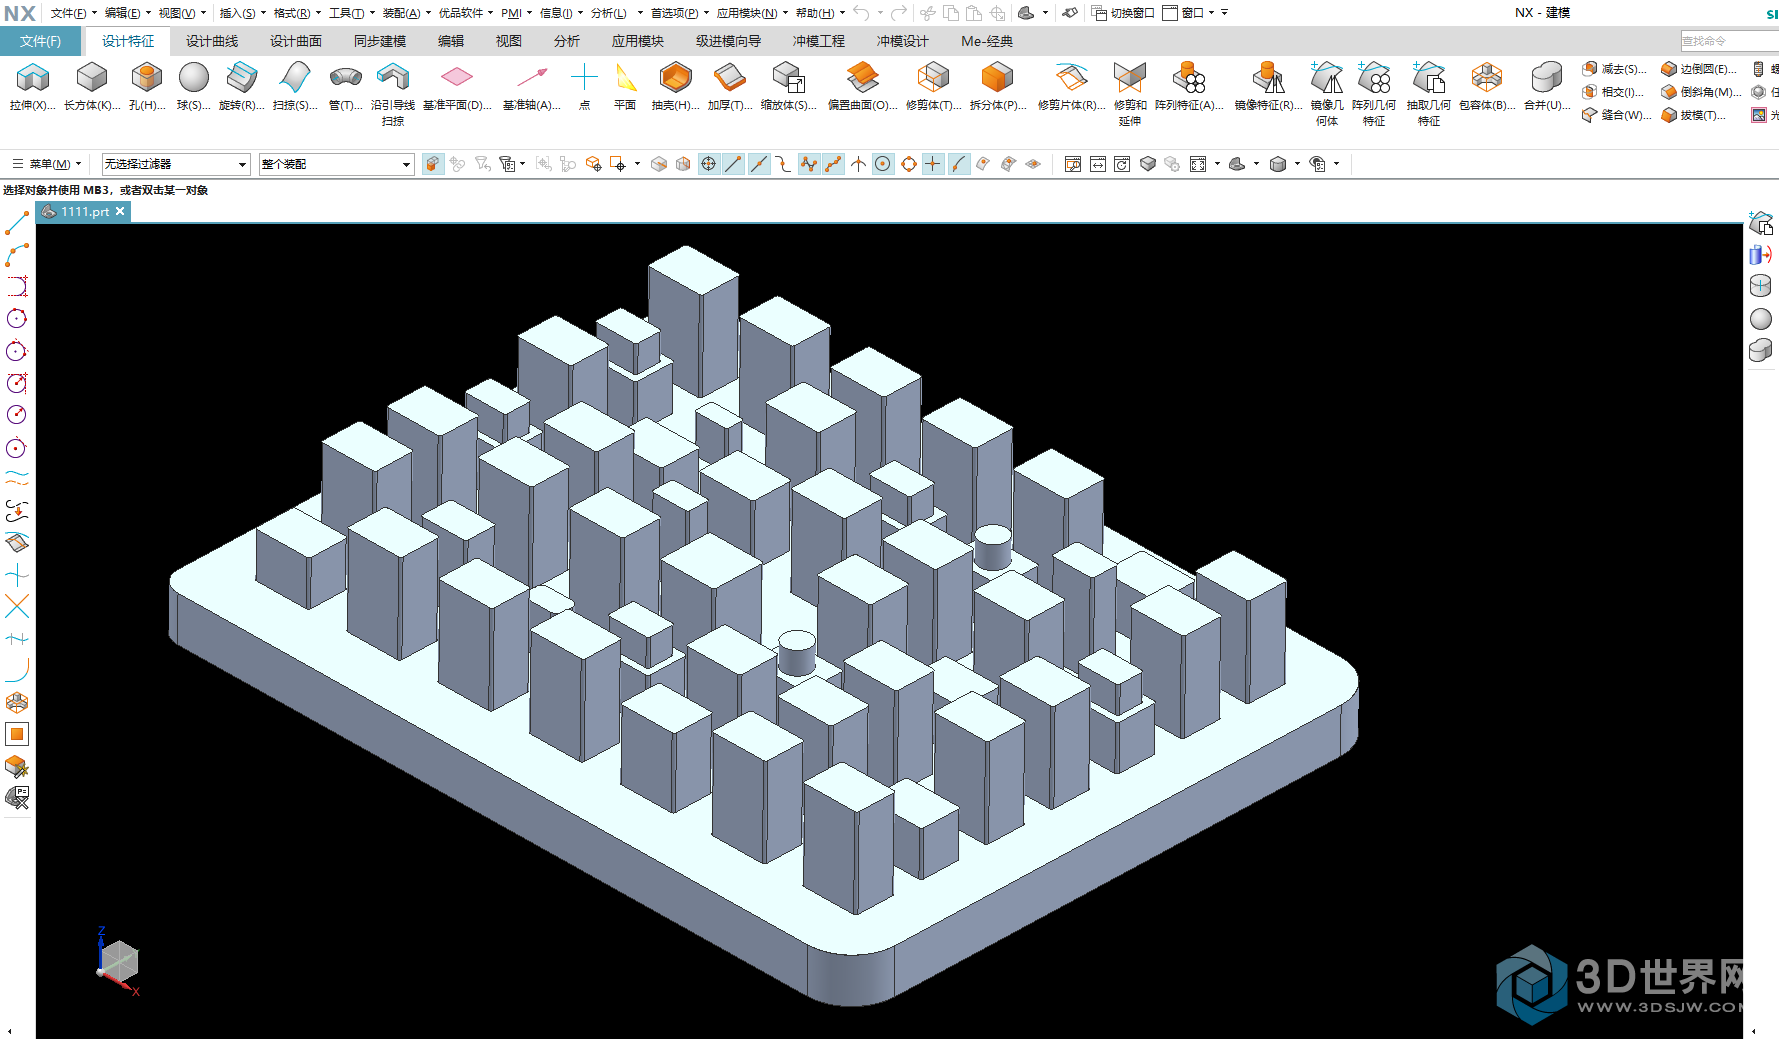Screen dimensions: 1779x1039
Task: Open the selection scope dropdown (整个装配)
Action: (x=336, y=164)
